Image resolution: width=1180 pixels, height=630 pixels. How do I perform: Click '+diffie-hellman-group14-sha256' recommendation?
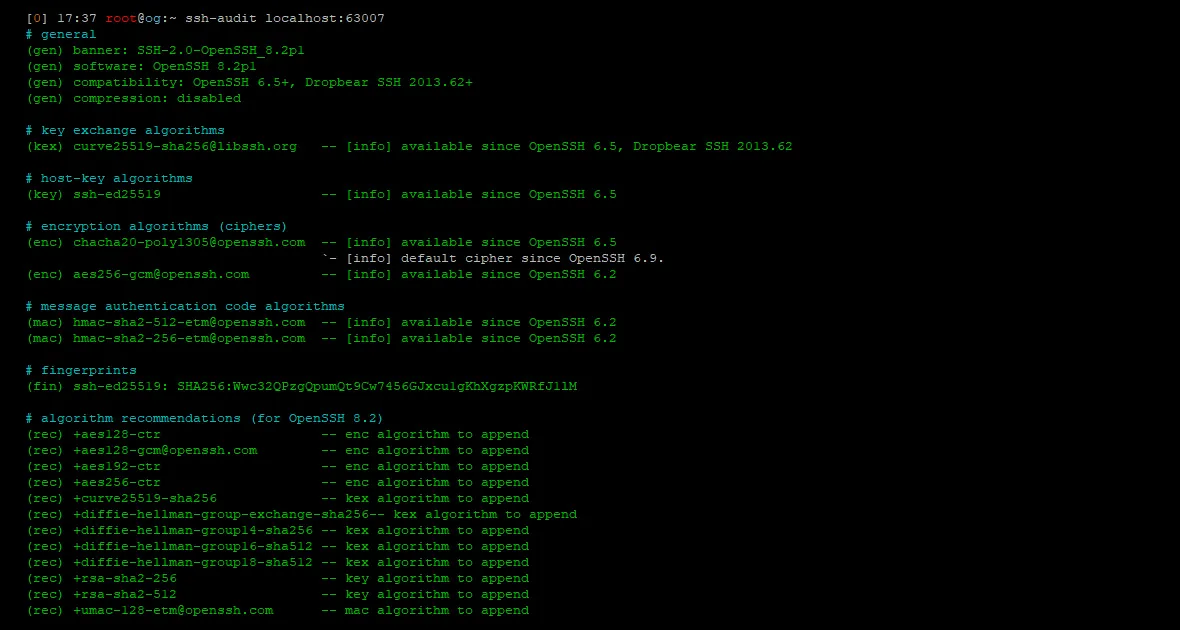193,530
